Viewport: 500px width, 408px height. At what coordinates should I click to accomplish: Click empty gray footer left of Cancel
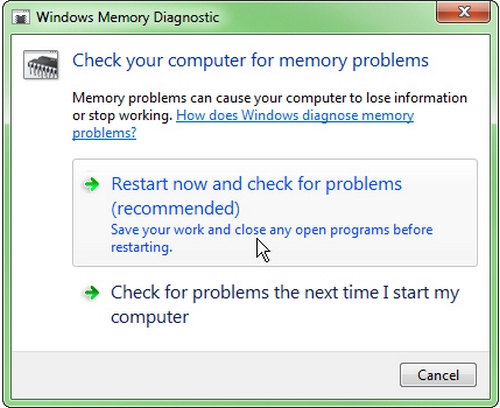pos(200,375)
